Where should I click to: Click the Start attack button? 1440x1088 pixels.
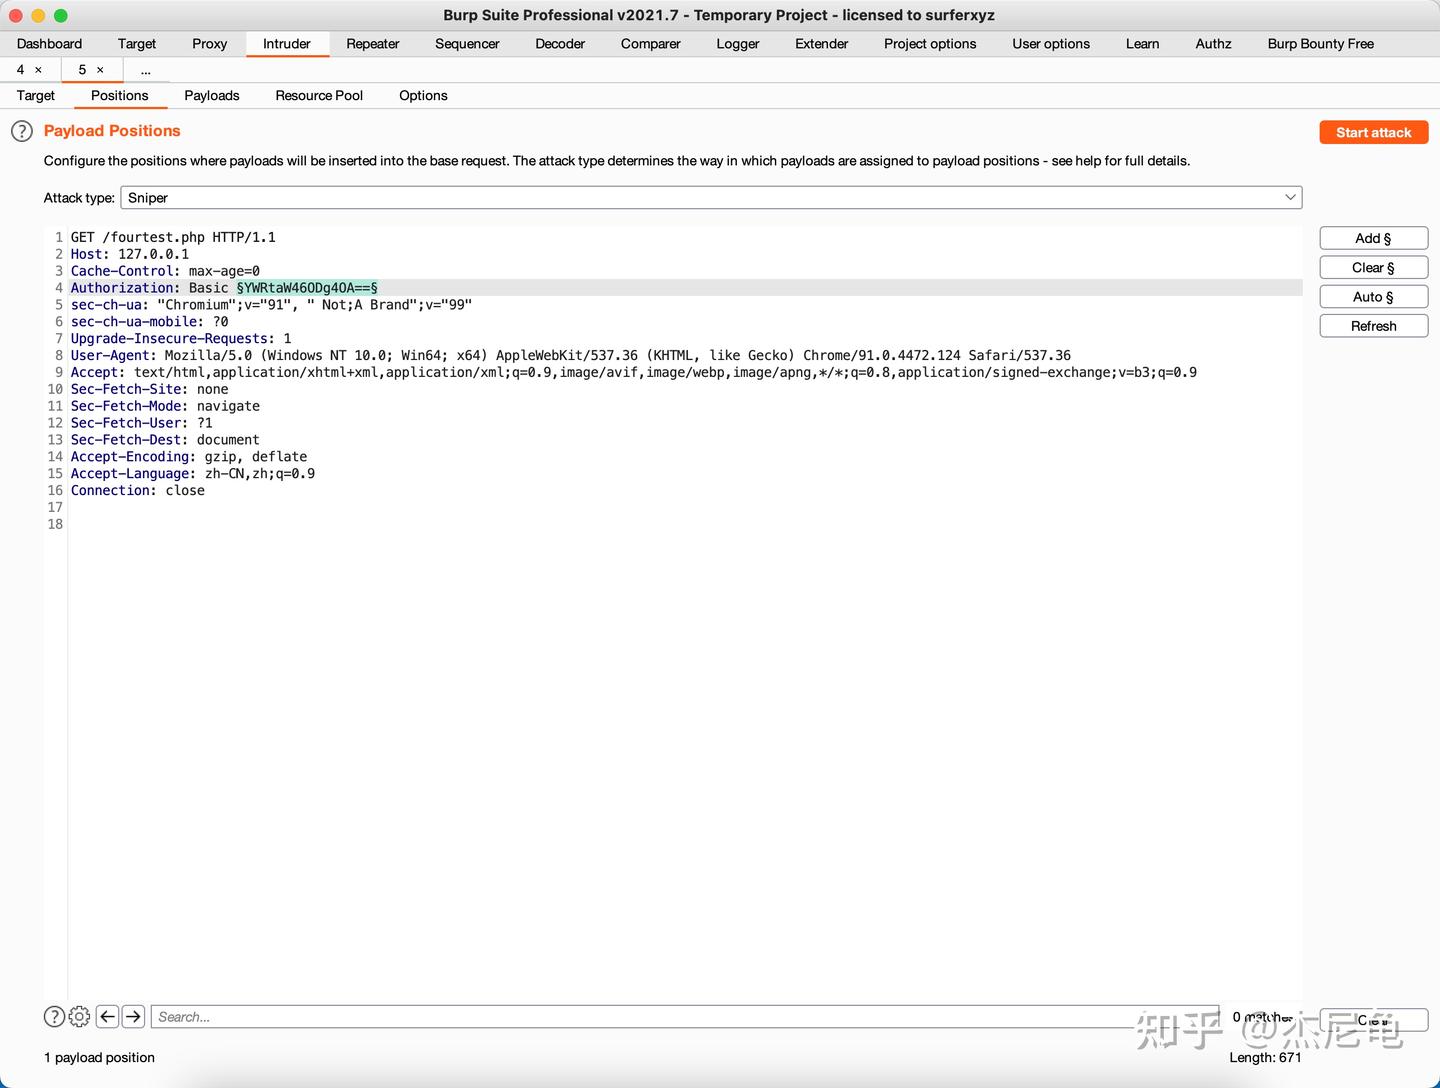coord(1374,133)
